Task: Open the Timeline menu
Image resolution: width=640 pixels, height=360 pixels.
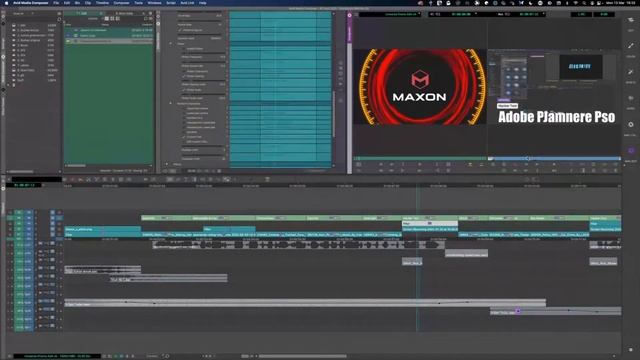Action: tap(102, 3)
